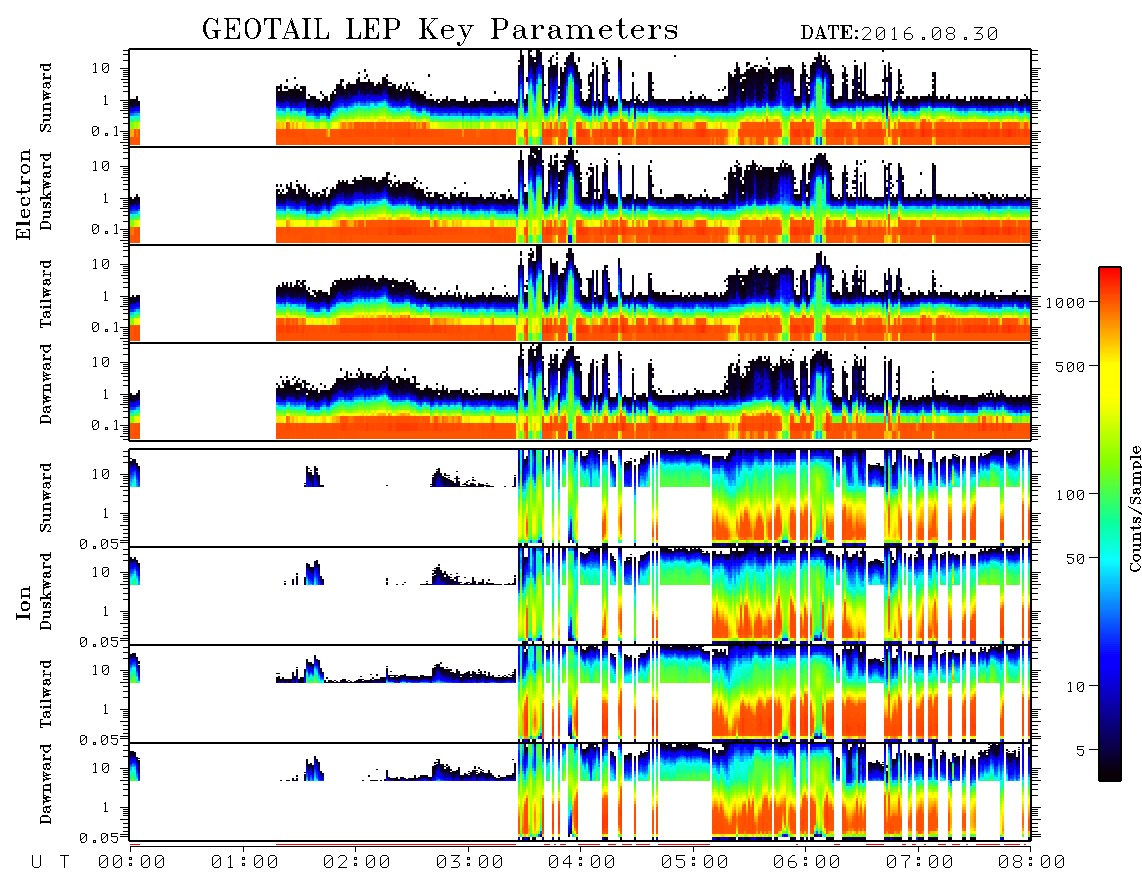Click the Electron Tailward axis label

point(45,293)
